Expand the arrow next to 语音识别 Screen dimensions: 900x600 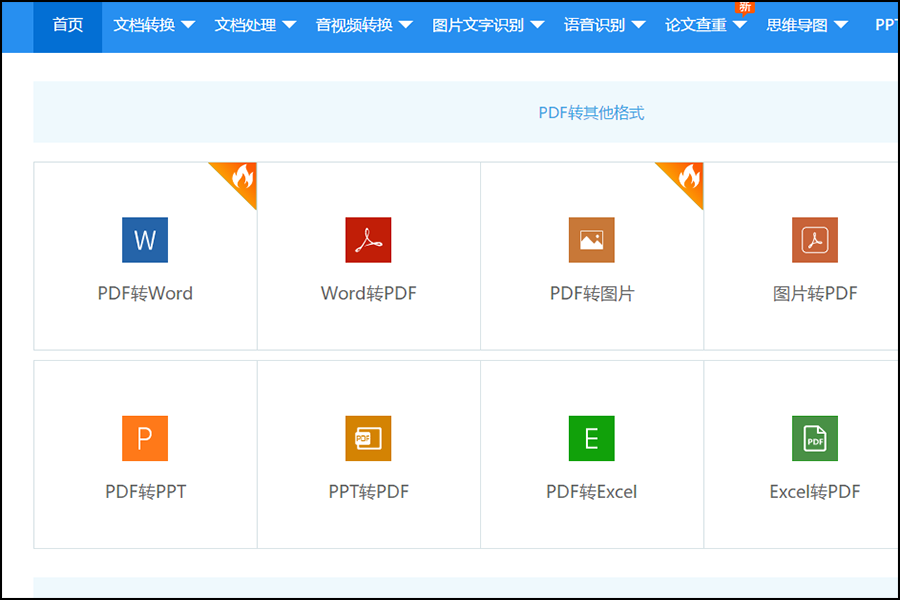coord(638,25)
